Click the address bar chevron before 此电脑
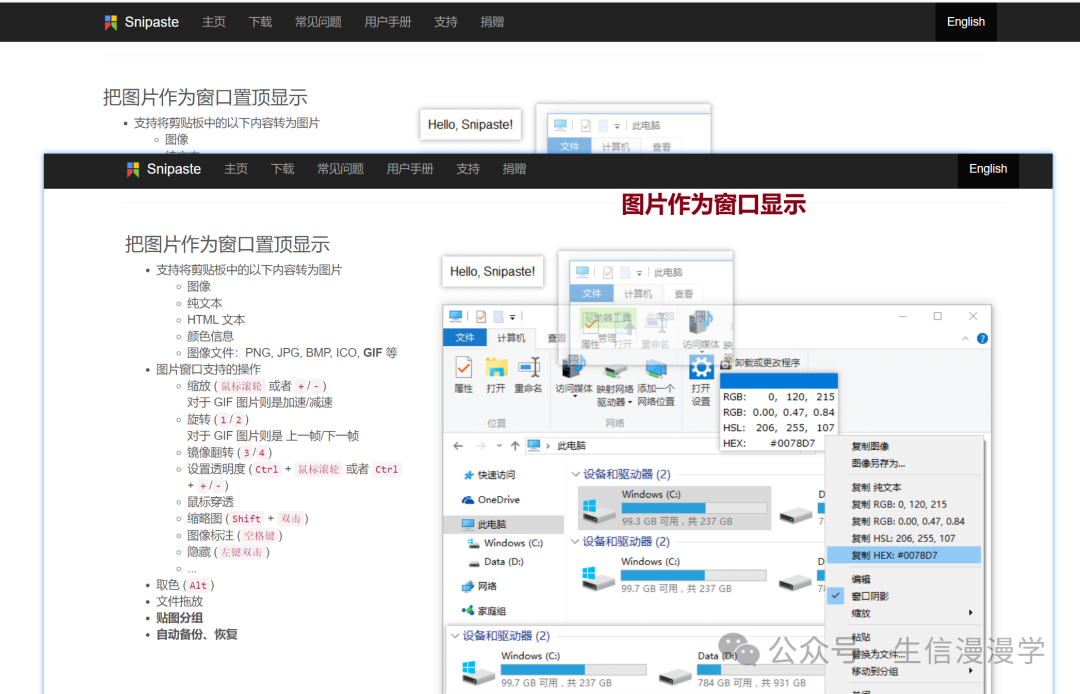The height and width of the screenshot is (694, 1080). [x=548, y=446]
